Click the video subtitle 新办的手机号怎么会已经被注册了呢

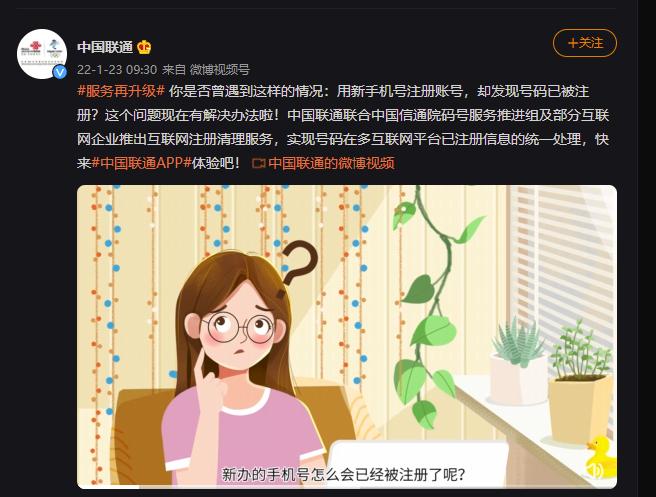pyautogui.click(x=343, y=474)
